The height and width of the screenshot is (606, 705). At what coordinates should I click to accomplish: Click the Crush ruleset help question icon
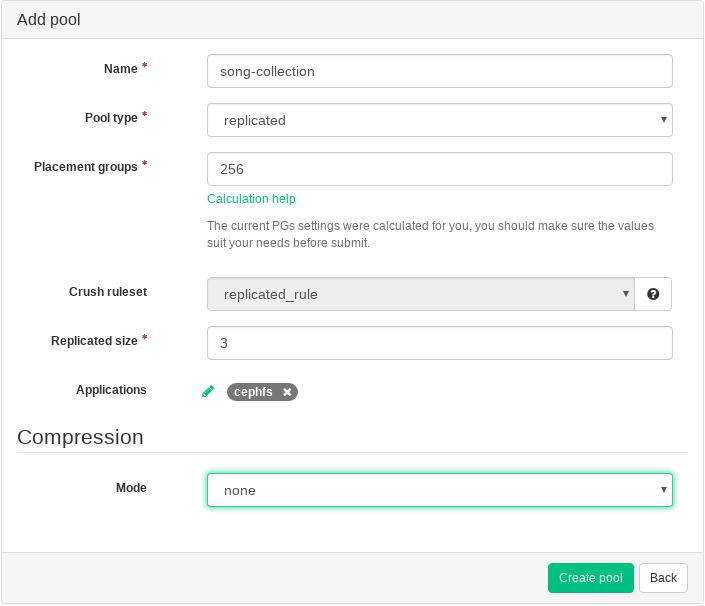tap(653, 294)
